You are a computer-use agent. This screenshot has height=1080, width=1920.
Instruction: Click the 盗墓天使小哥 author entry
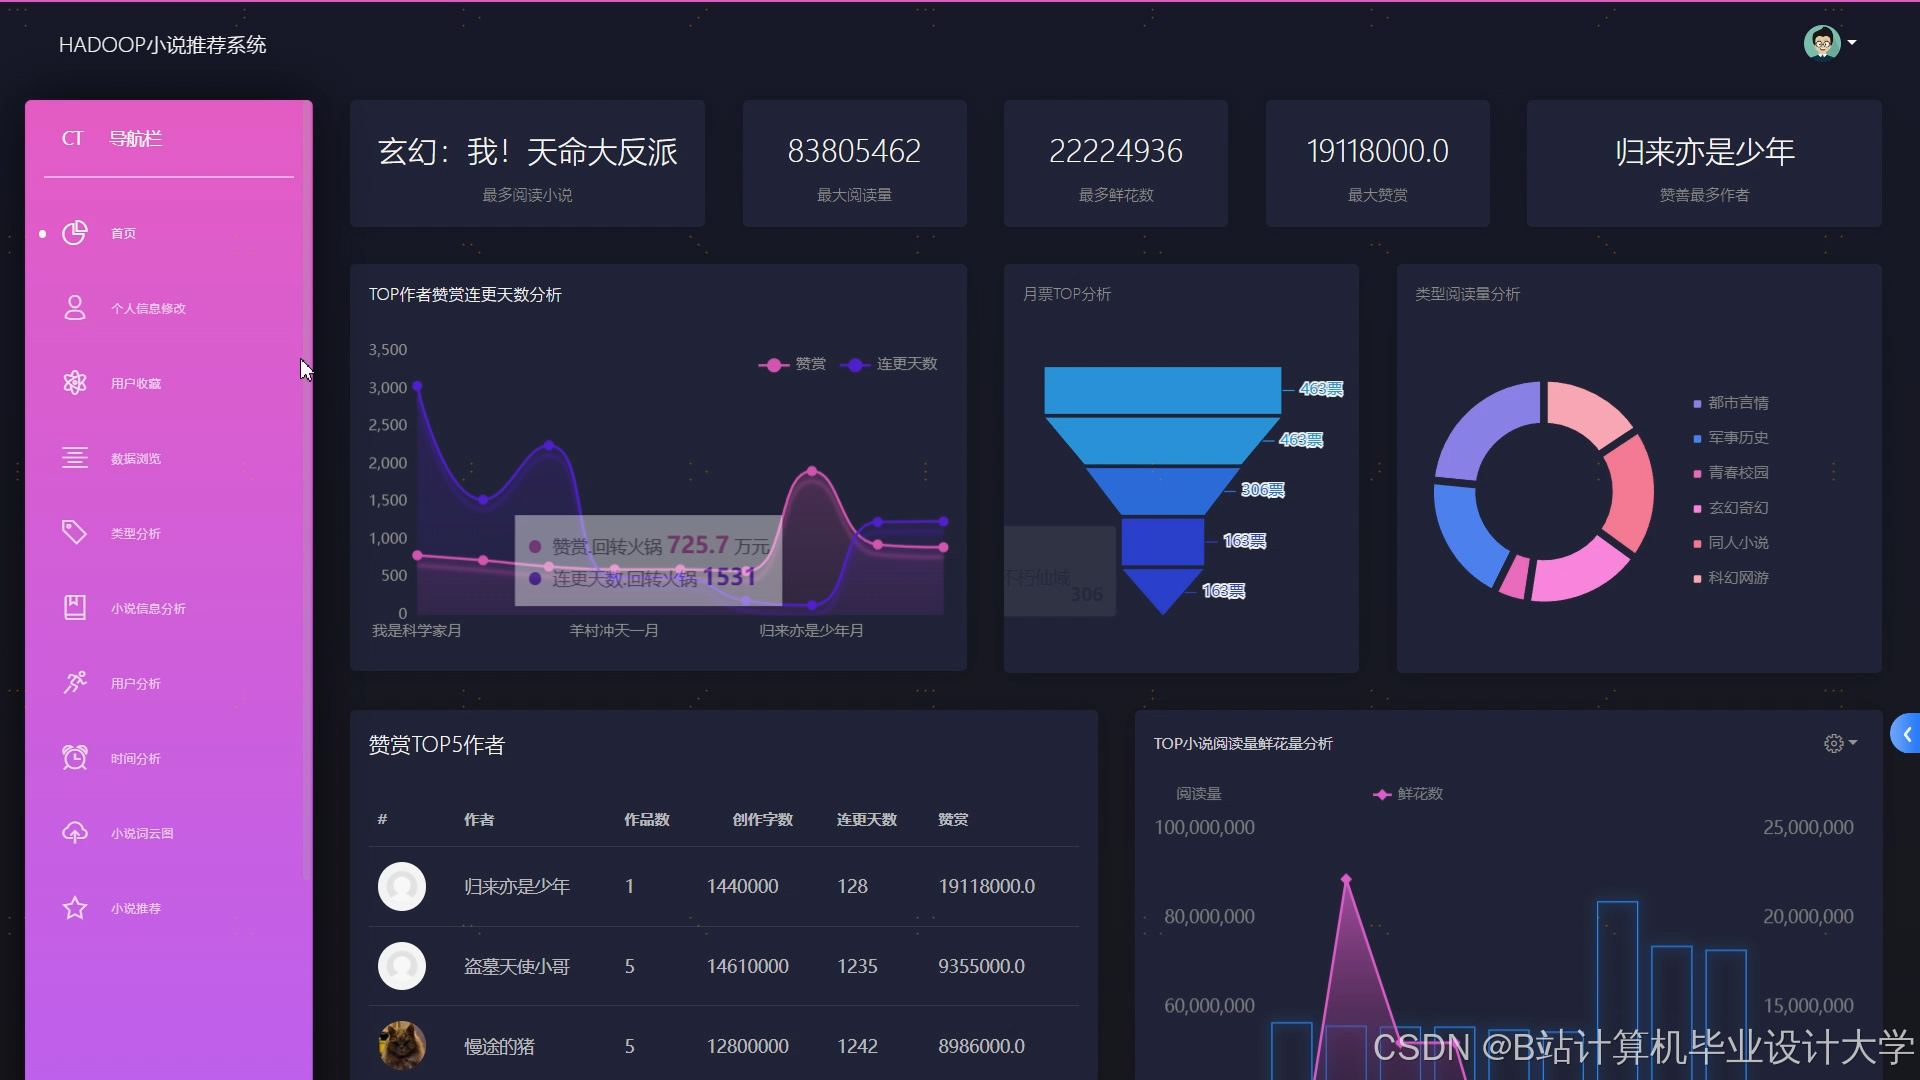coord(516,966)
